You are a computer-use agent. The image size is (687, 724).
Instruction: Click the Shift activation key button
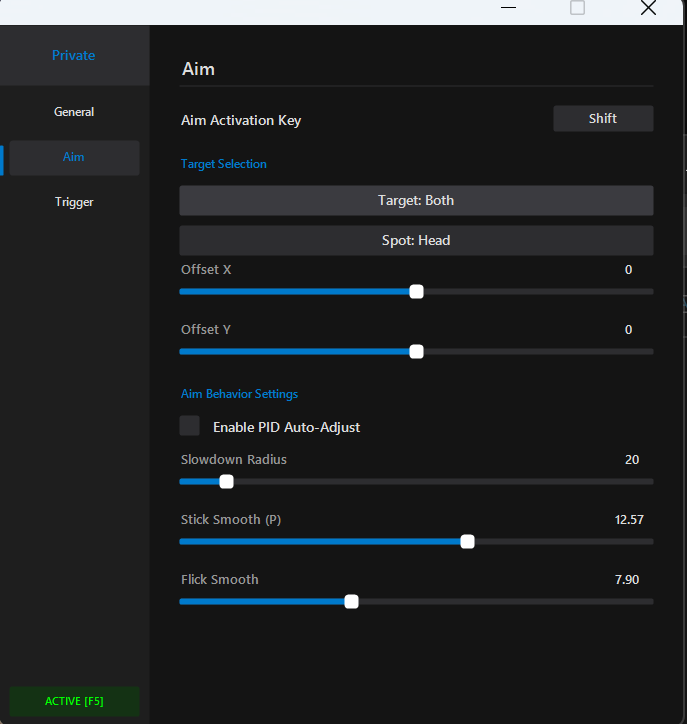[603, 119]
